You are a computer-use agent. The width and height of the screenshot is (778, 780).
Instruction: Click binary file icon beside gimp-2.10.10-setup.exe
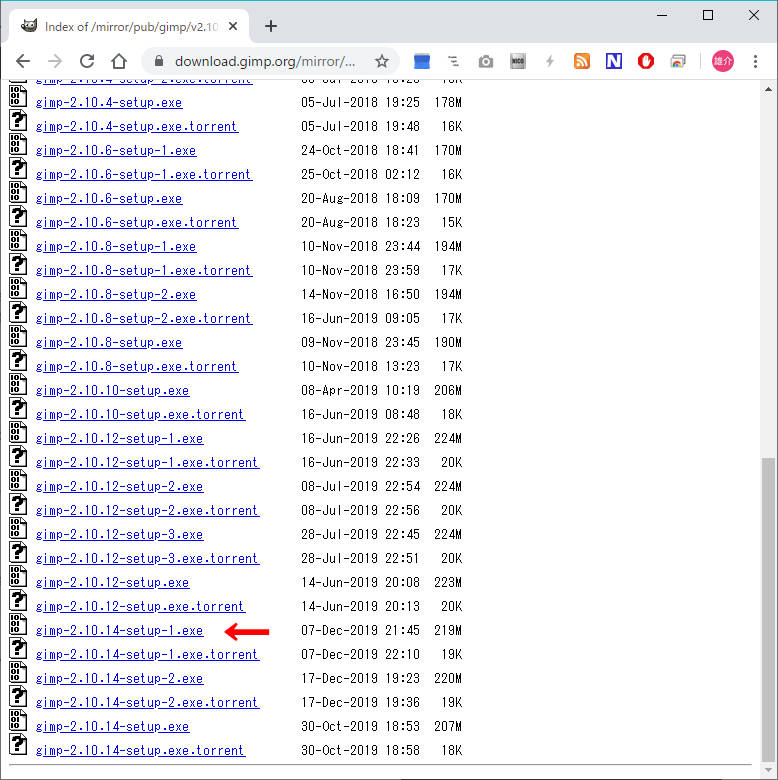(18, 384)
